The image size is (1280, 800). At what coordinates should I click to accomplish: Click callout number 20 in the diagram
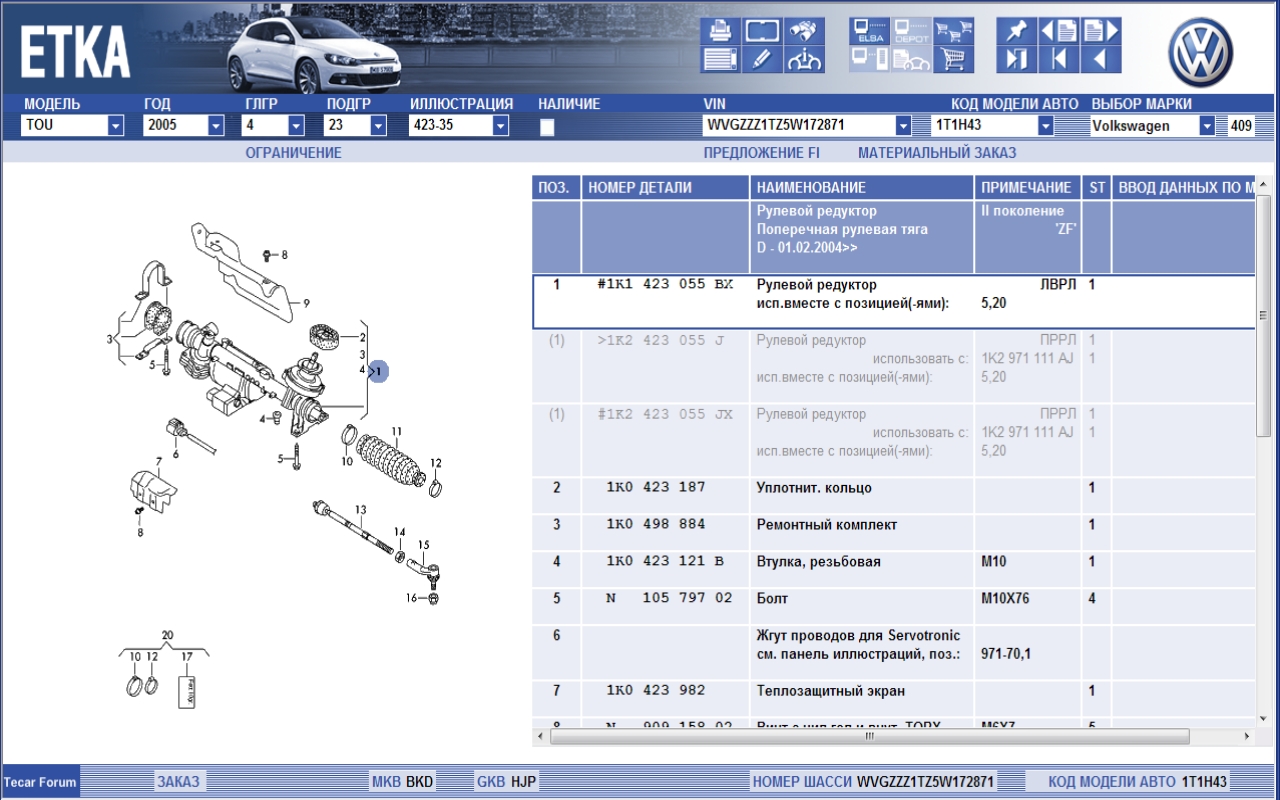(x=167, y=636)
